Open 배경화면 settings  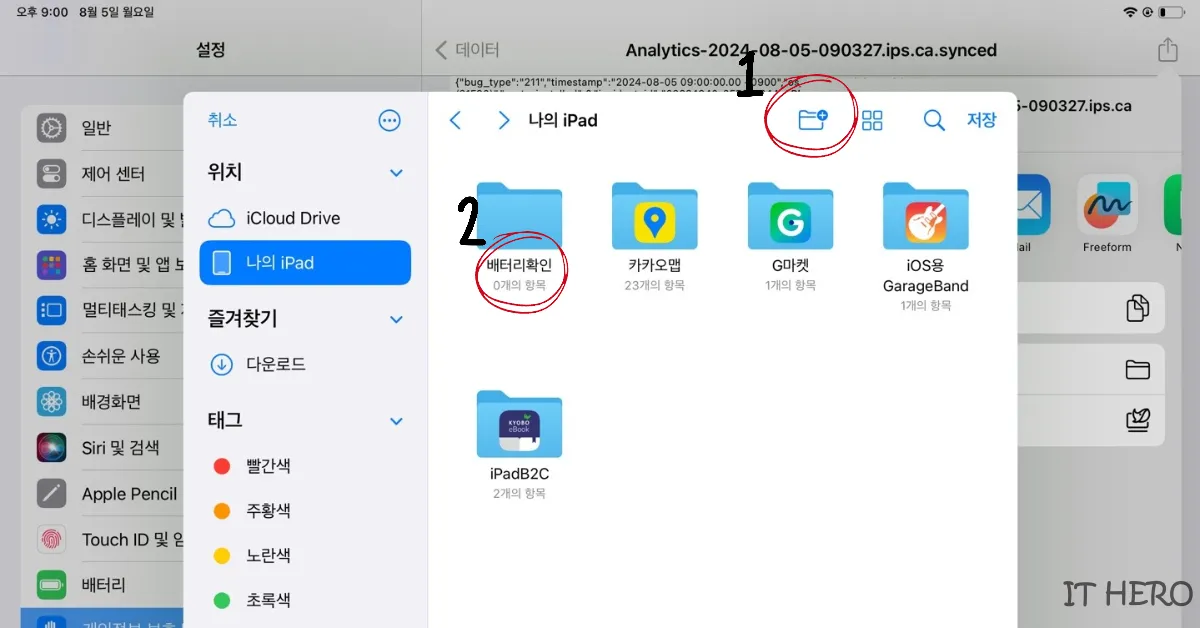click(x=100, y=402)
